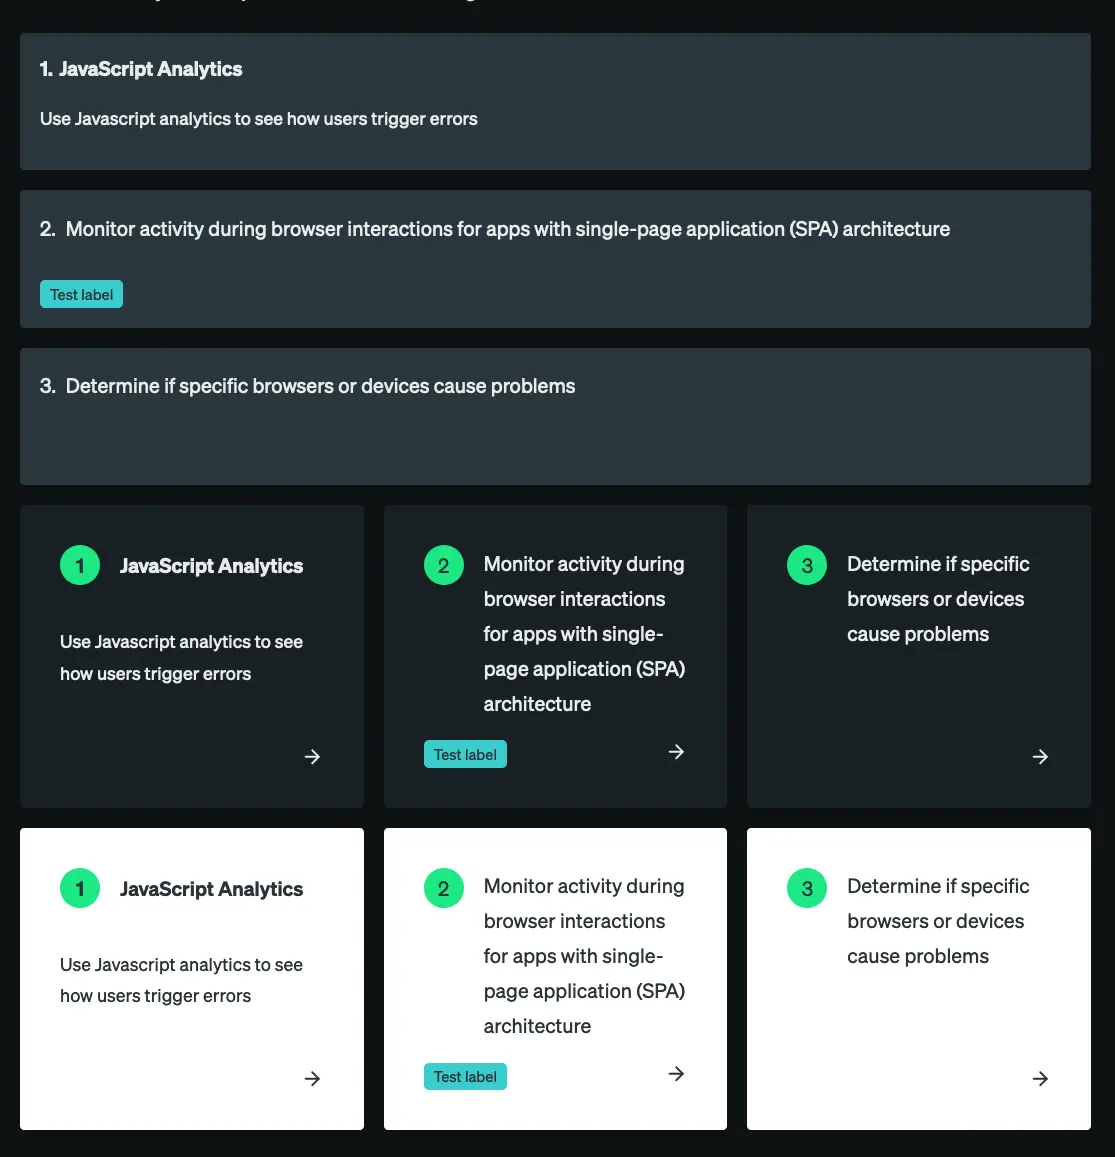Open the '3. Determine if specific browsers' row
The image size is (1115, 1157).
pos(555,416)
